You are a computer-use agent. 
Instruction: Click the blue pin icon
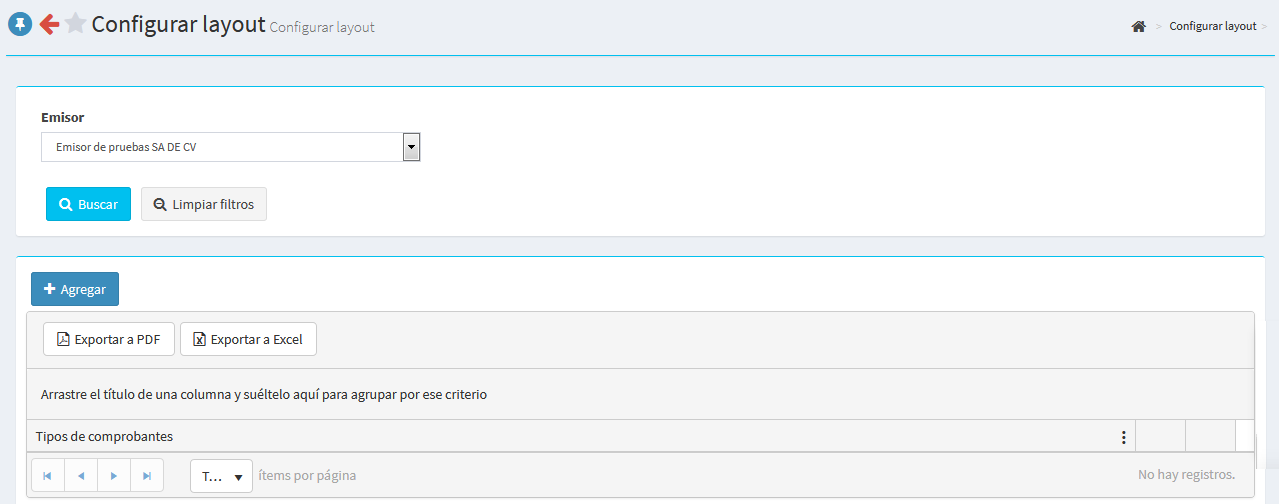click(x=20, y=24)
